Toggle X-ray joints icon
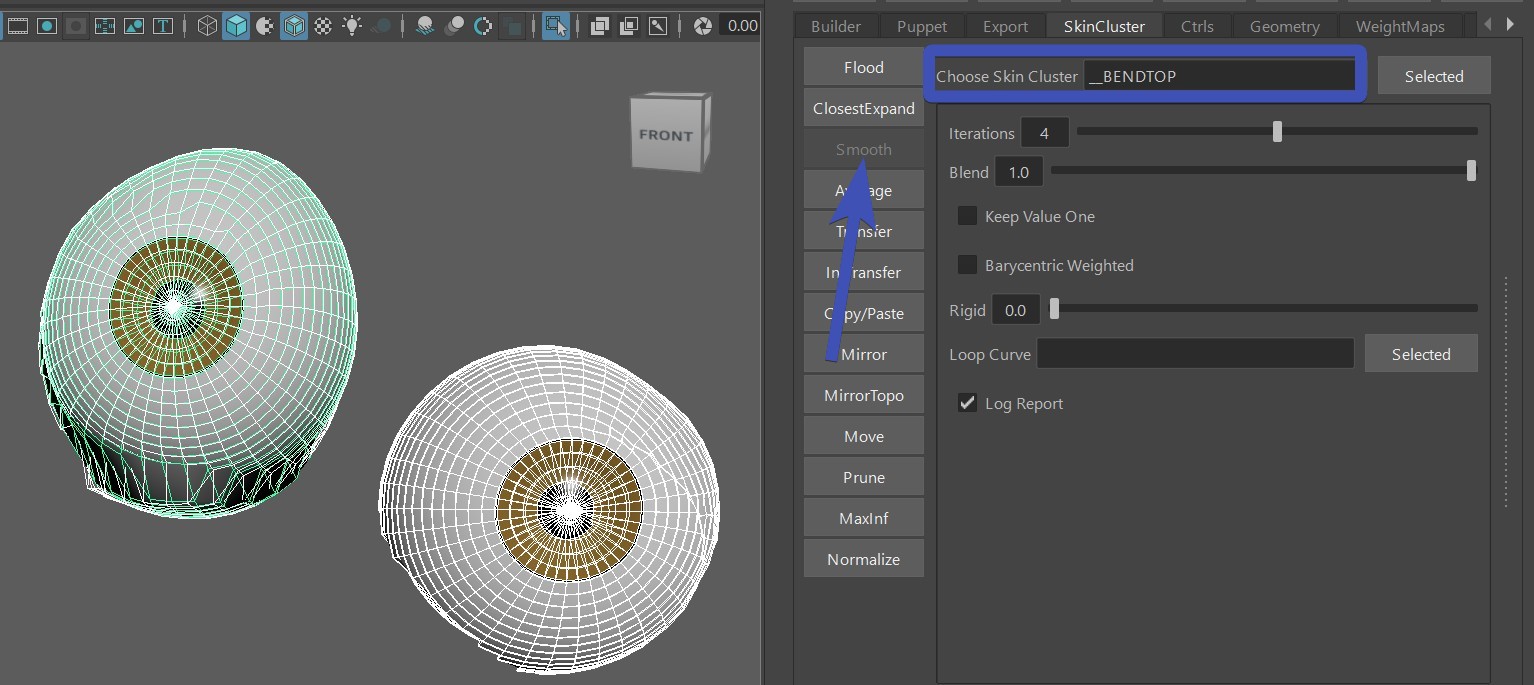This screenshot has width=1534, height=685. 658,26
